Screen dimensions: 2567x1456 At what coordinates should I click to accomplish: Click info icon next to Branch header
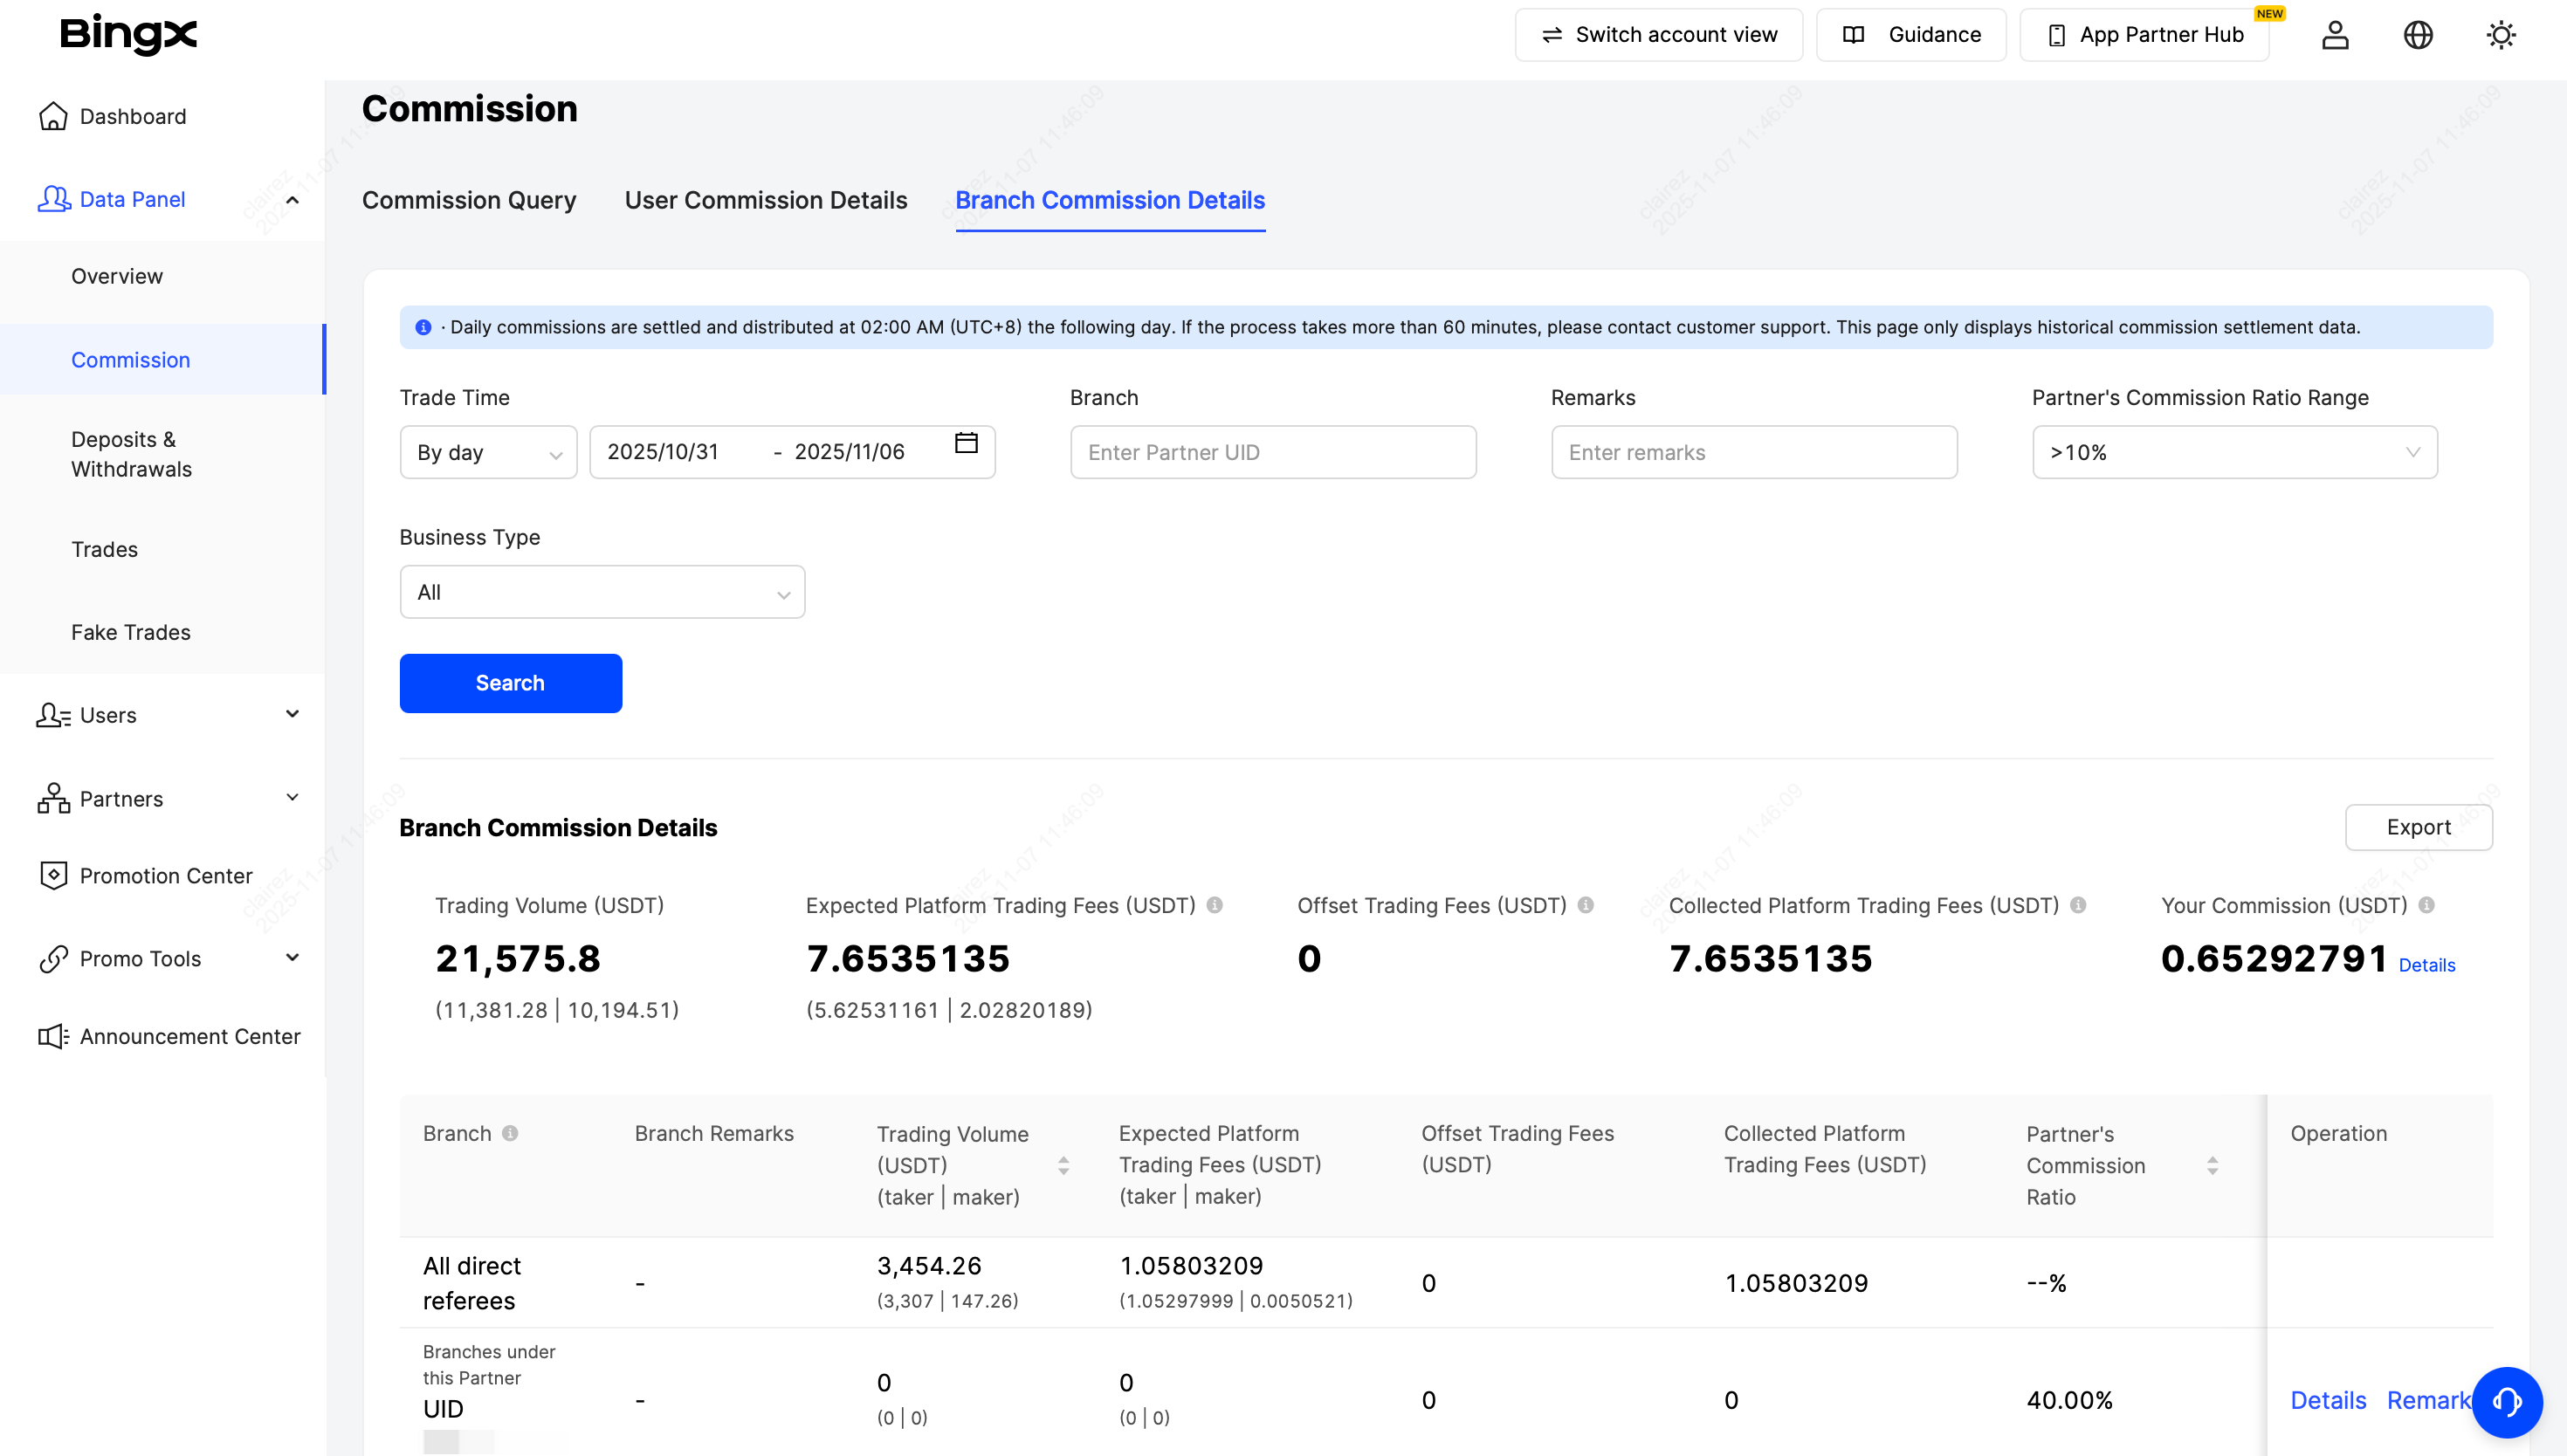point(510,1133)
